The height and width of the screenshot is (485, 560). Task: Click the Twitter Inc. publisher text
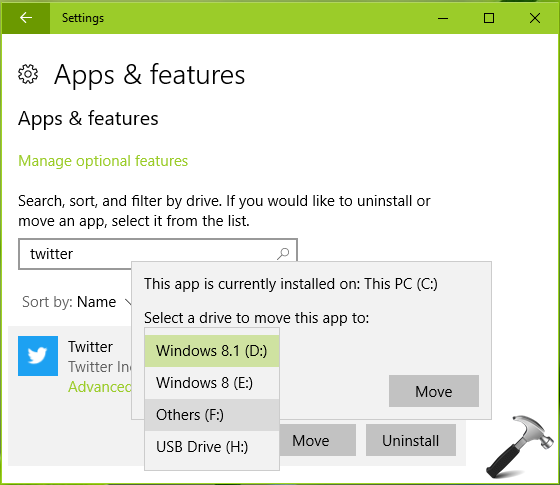100,367
